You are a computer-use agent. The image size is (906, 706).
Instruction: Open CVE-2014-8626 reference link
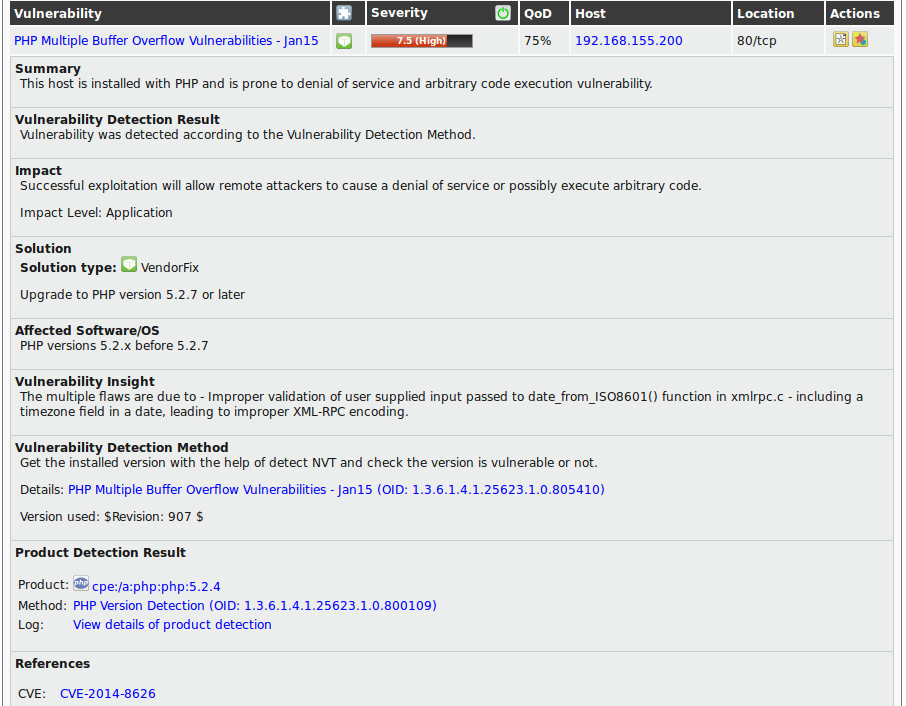107,693
